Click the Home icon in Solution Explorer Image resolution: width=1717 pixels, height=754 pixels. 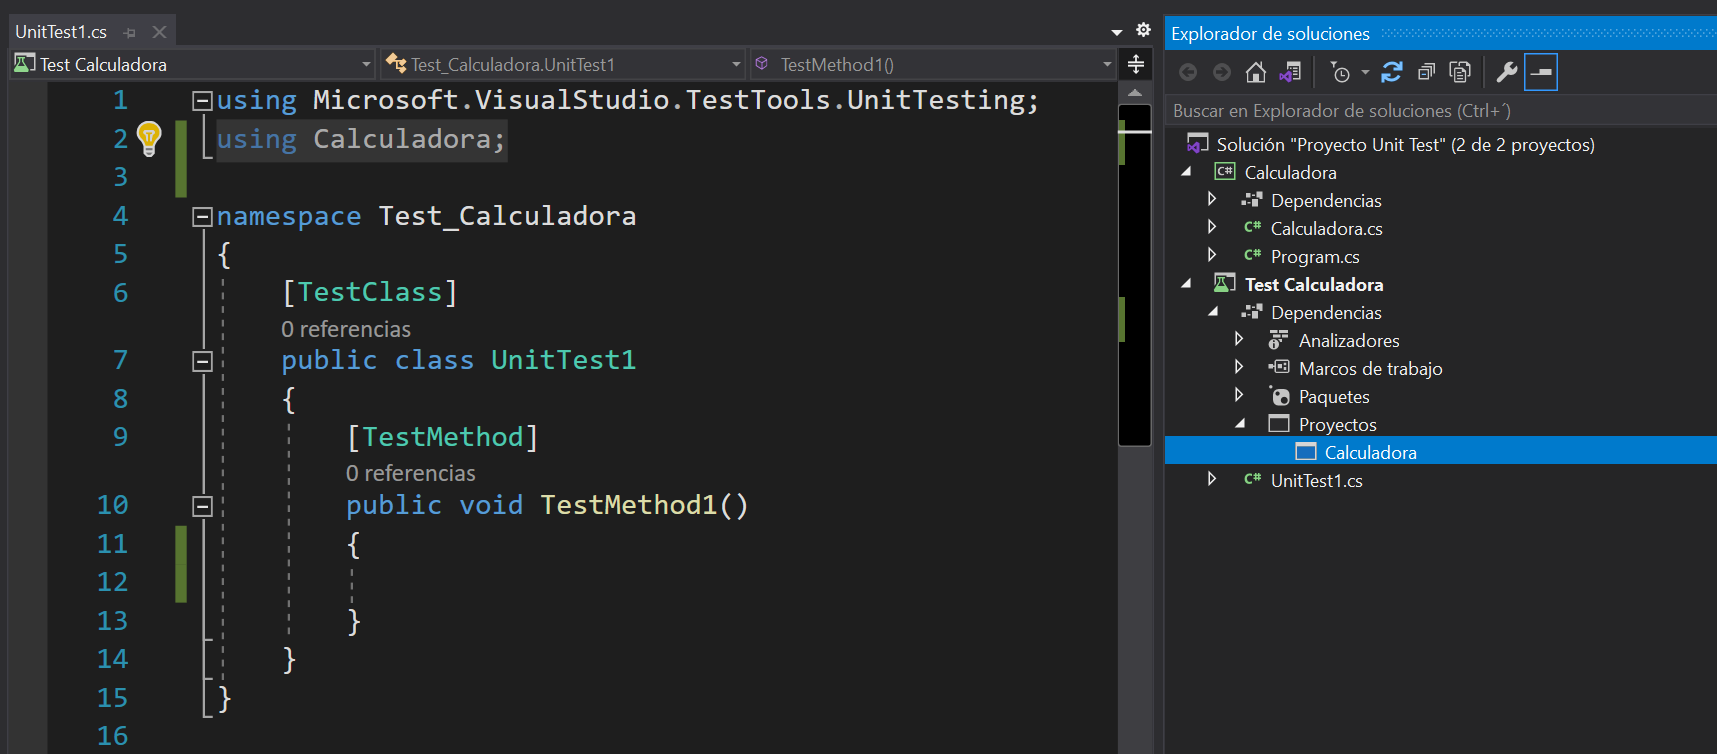[x=1256, y=72]
